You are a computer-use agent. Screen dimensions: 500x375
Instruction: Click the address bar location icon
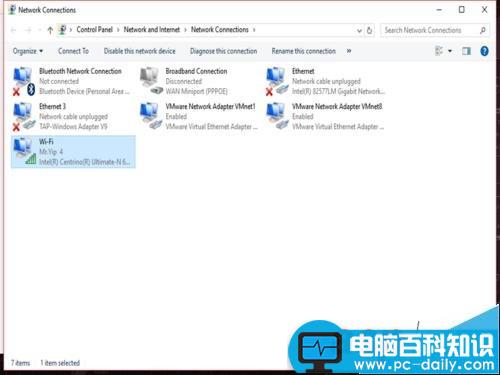(x=62, y=30)
